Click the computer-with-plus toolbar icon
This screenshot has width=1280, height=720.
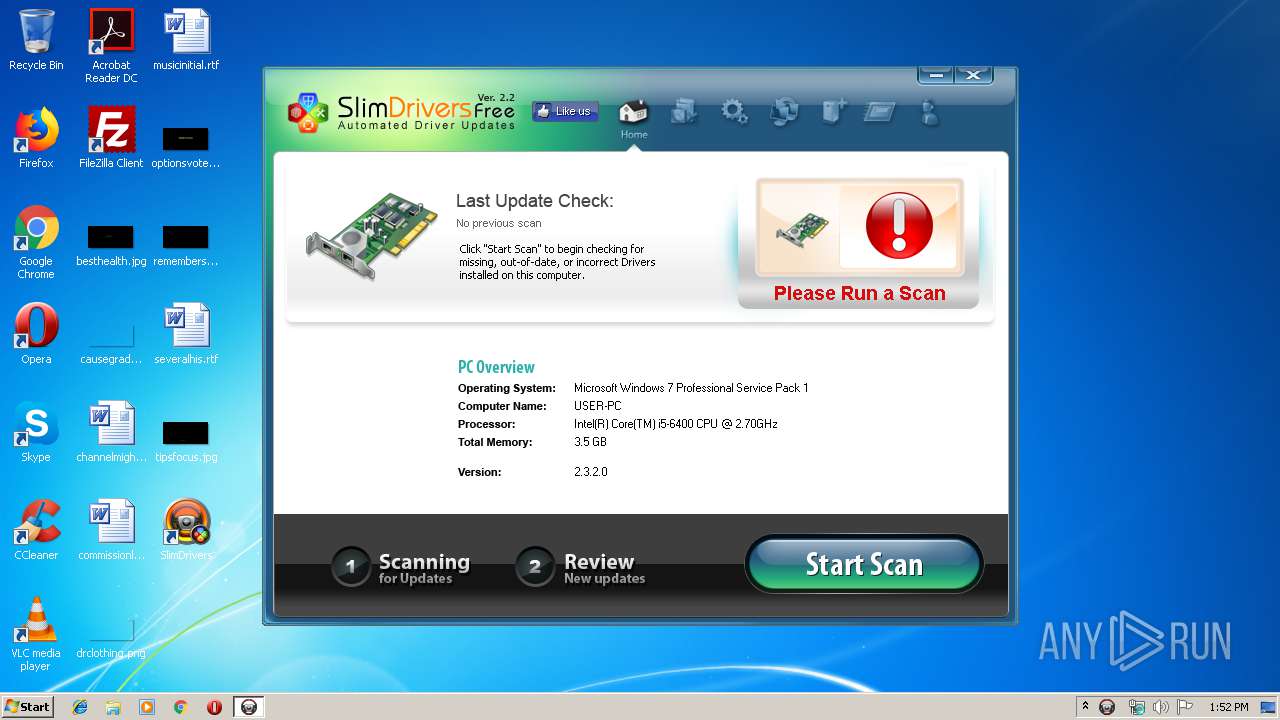833,111
